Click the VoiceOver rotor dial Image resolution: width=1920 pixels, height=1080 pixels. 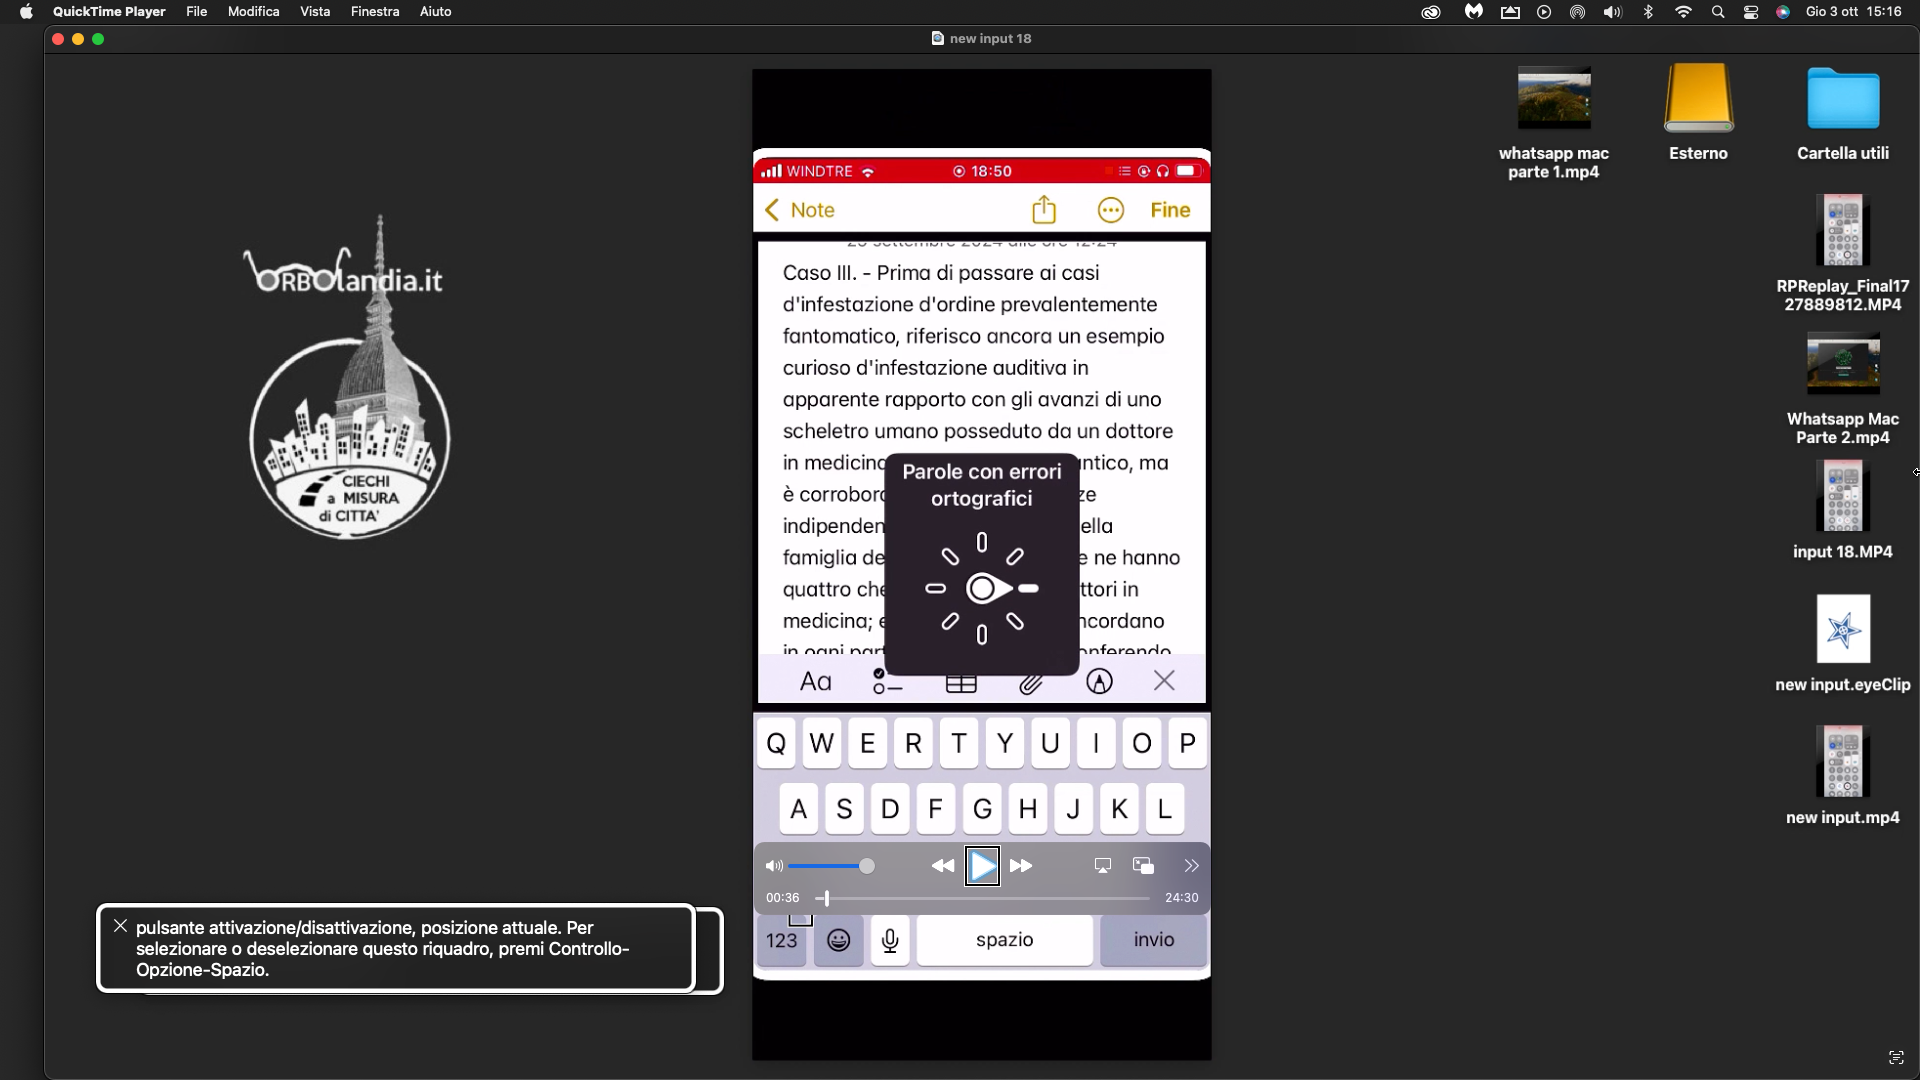tap(982, 589)
